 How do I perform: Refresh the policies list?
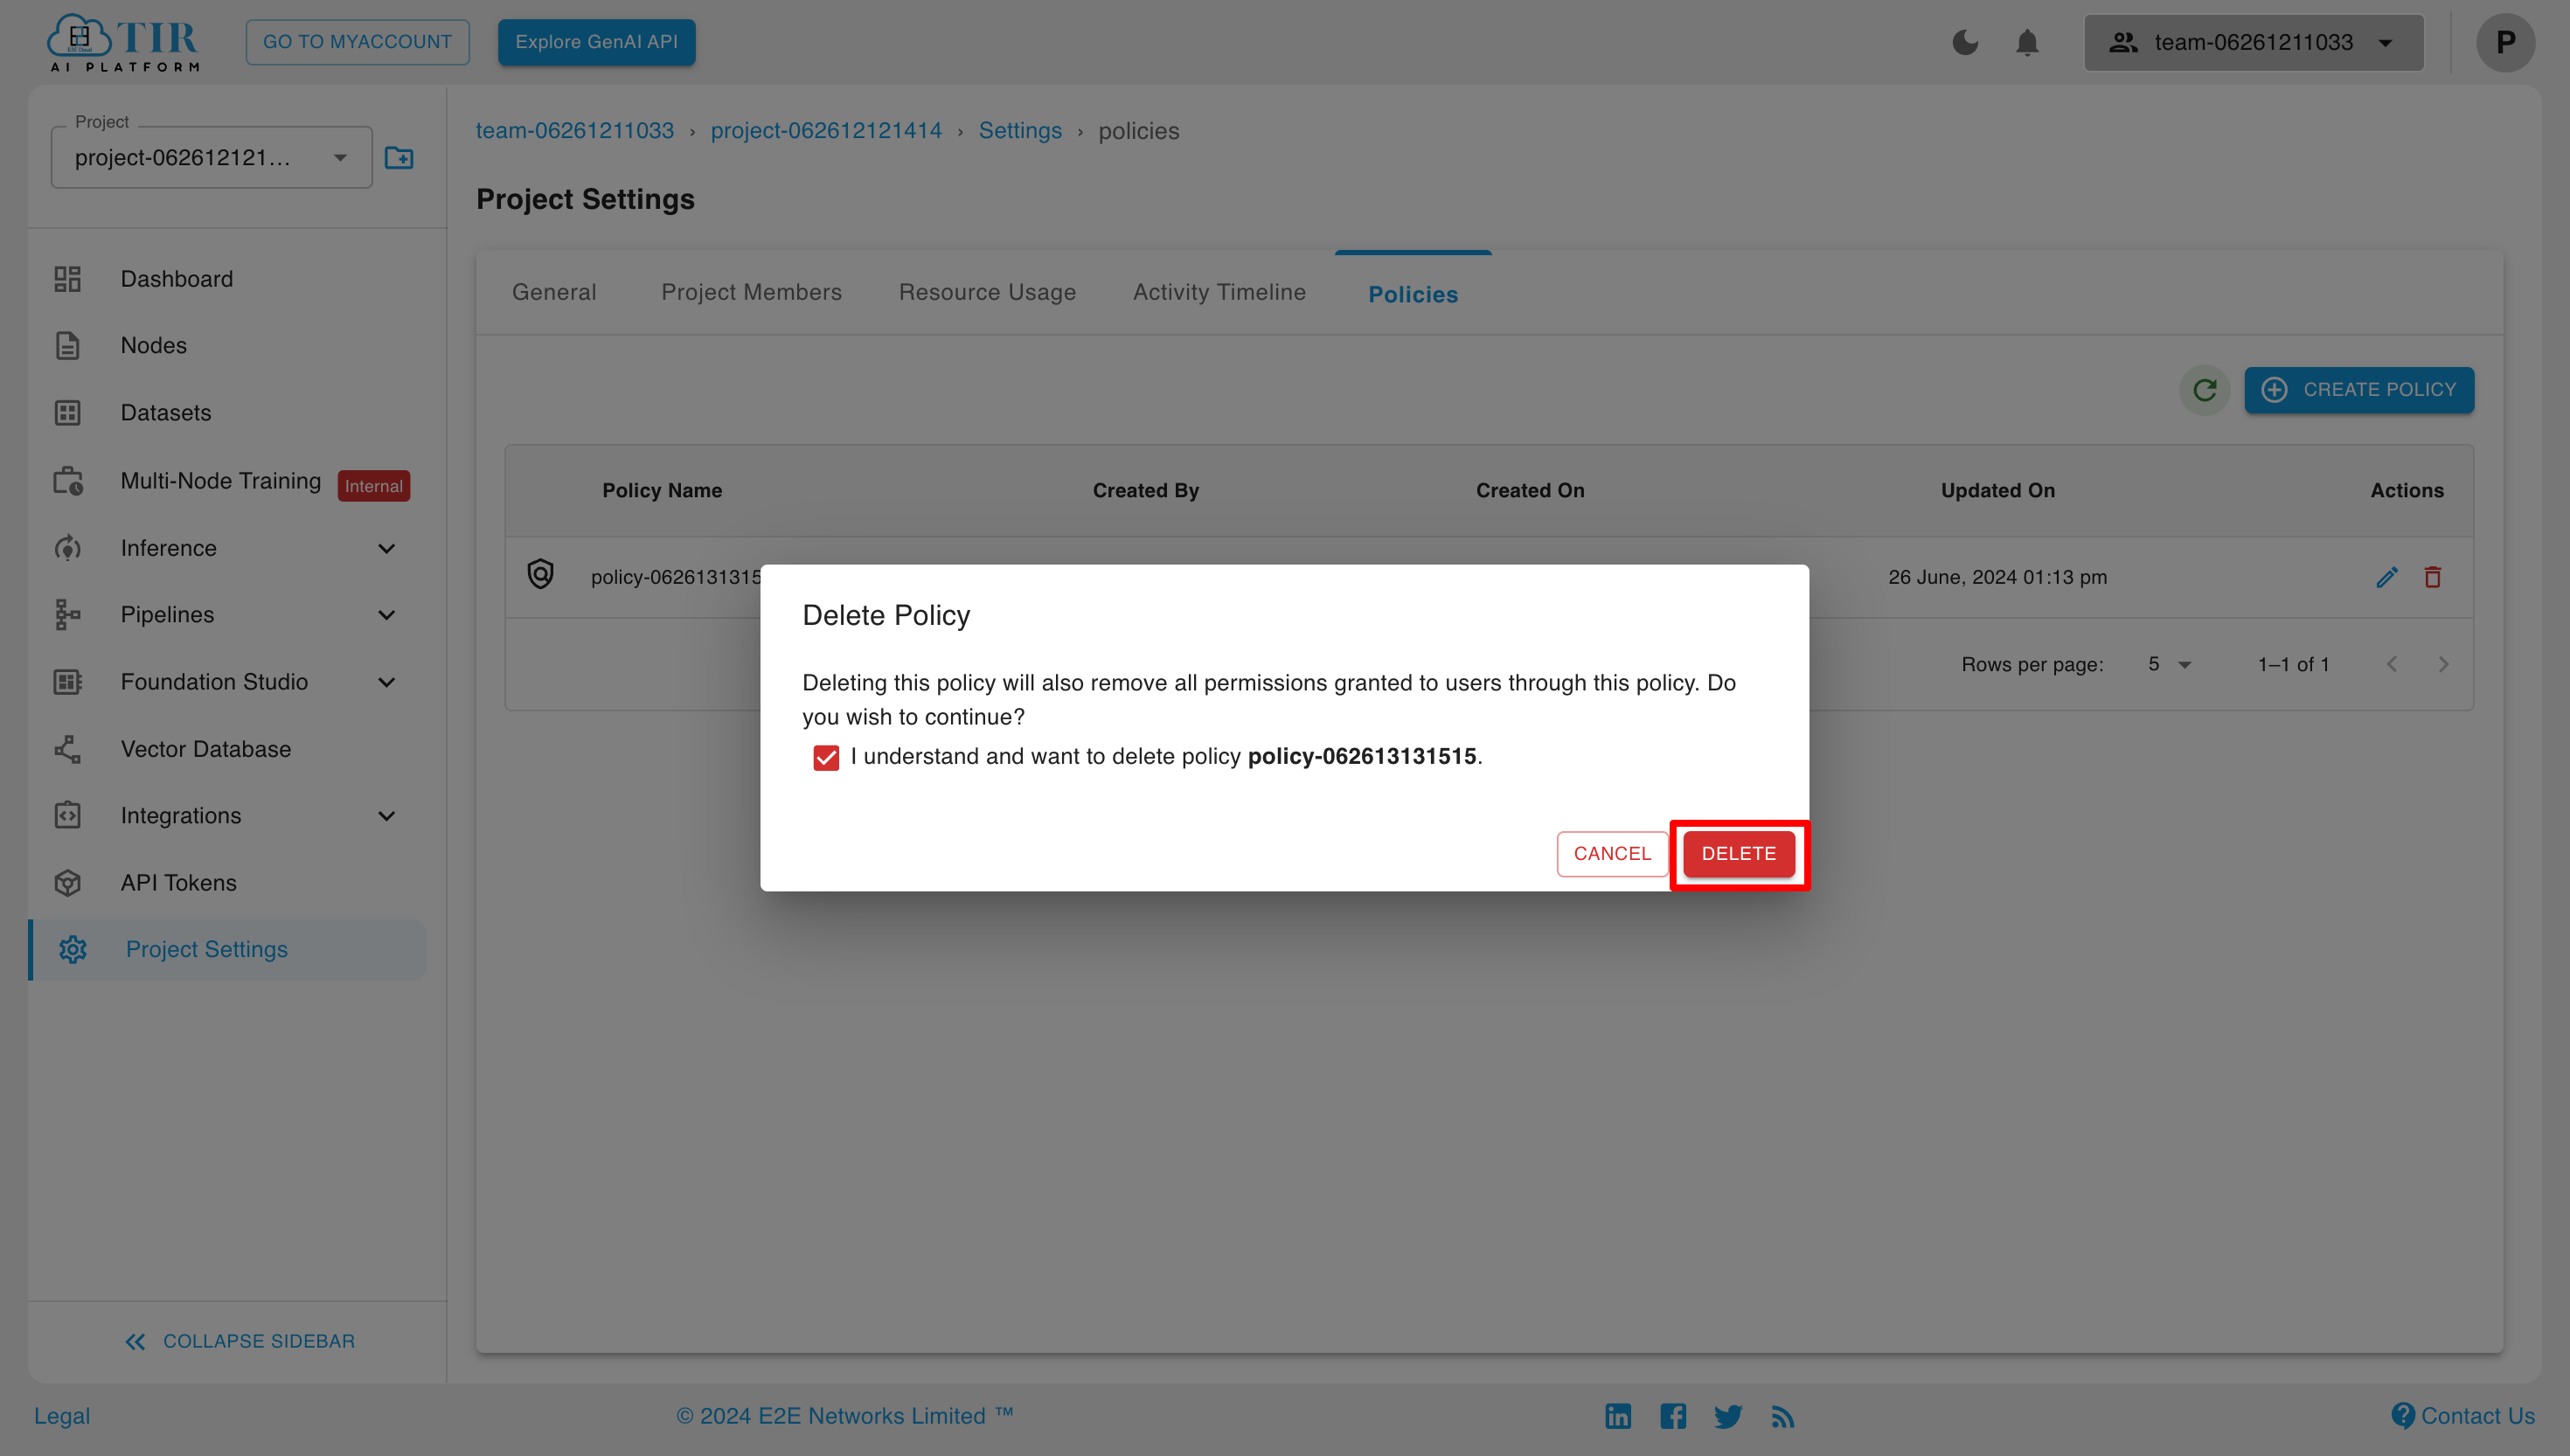pyautogui.click(x=2204, y=390)
